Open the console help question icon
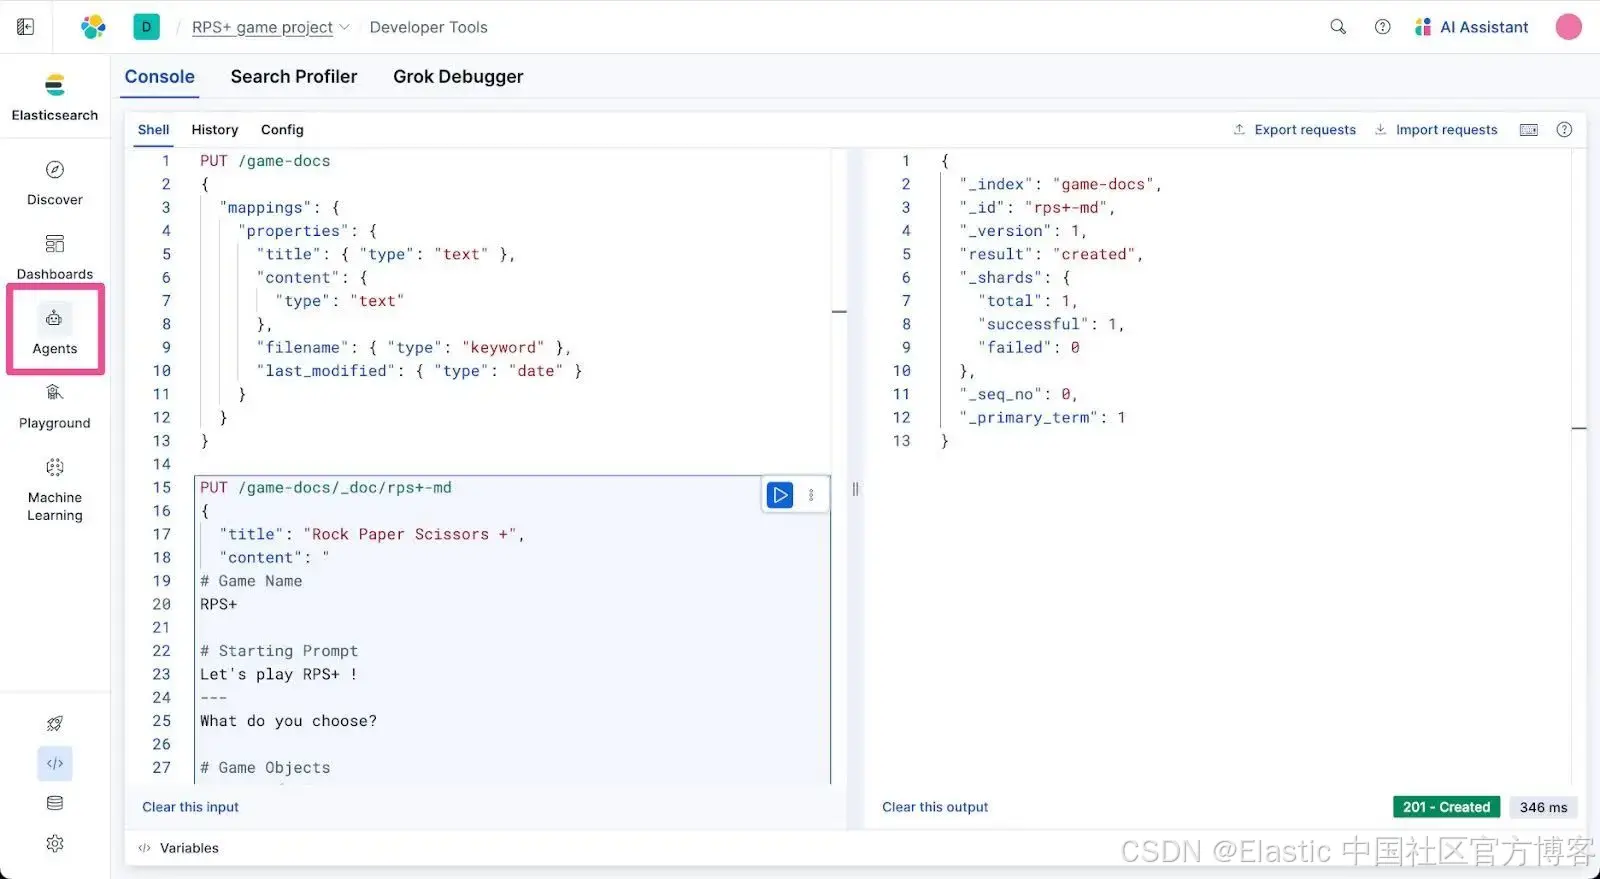 [1565, 130]
